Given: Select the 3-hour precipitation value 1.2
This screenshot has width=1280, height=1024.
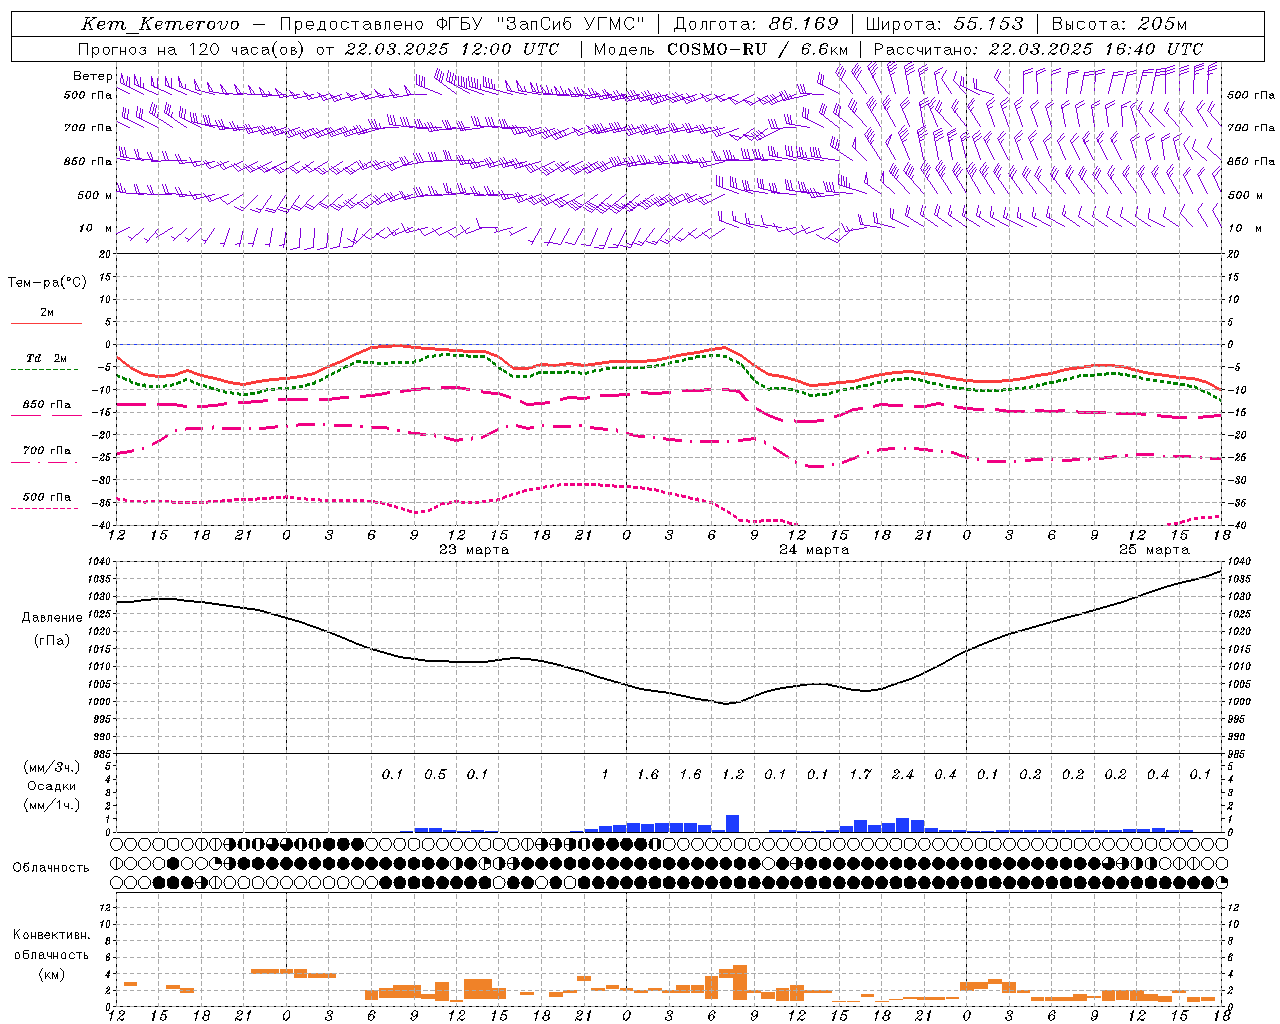Looking at the screenshot, I should pyautogui.click(x=733, y=774).
